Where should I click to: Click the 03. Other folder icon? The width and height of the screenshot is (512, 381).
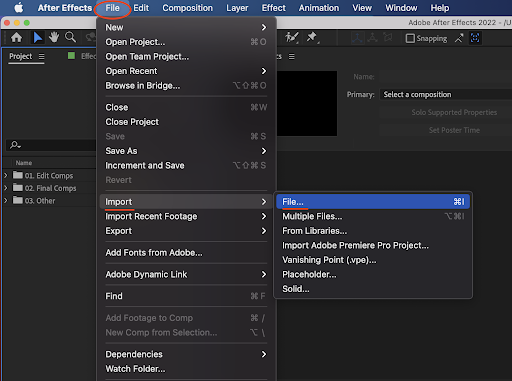[18, 200]
